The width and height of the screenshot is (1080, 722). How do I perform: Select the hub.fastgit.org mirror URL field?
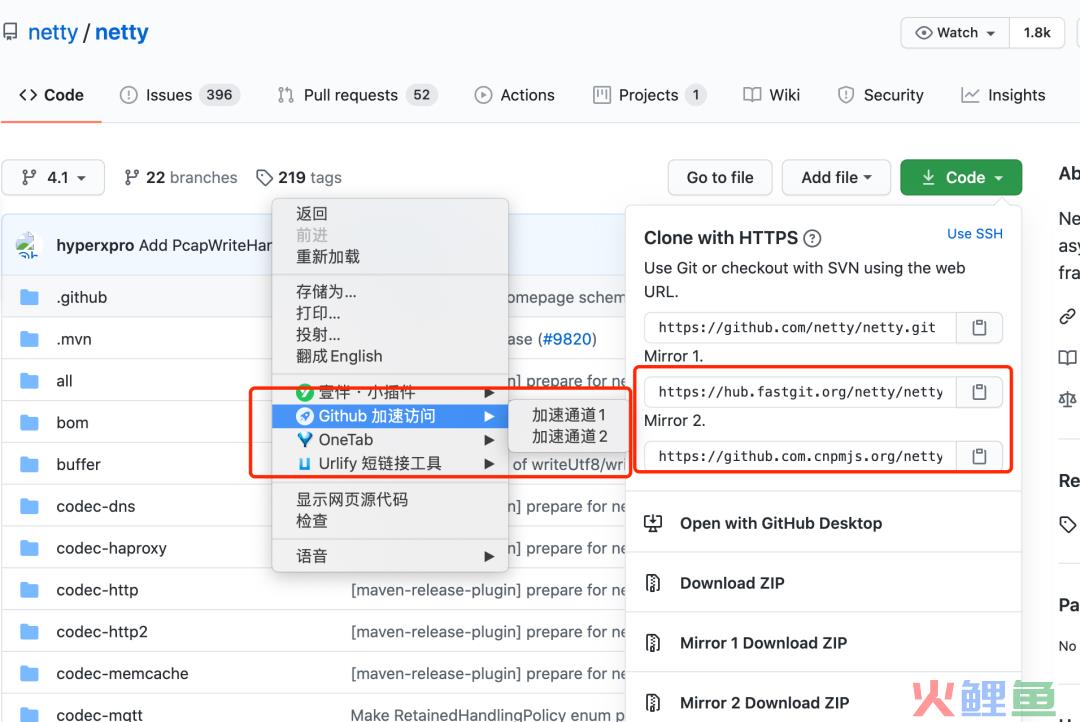click(x=800, y=392)
